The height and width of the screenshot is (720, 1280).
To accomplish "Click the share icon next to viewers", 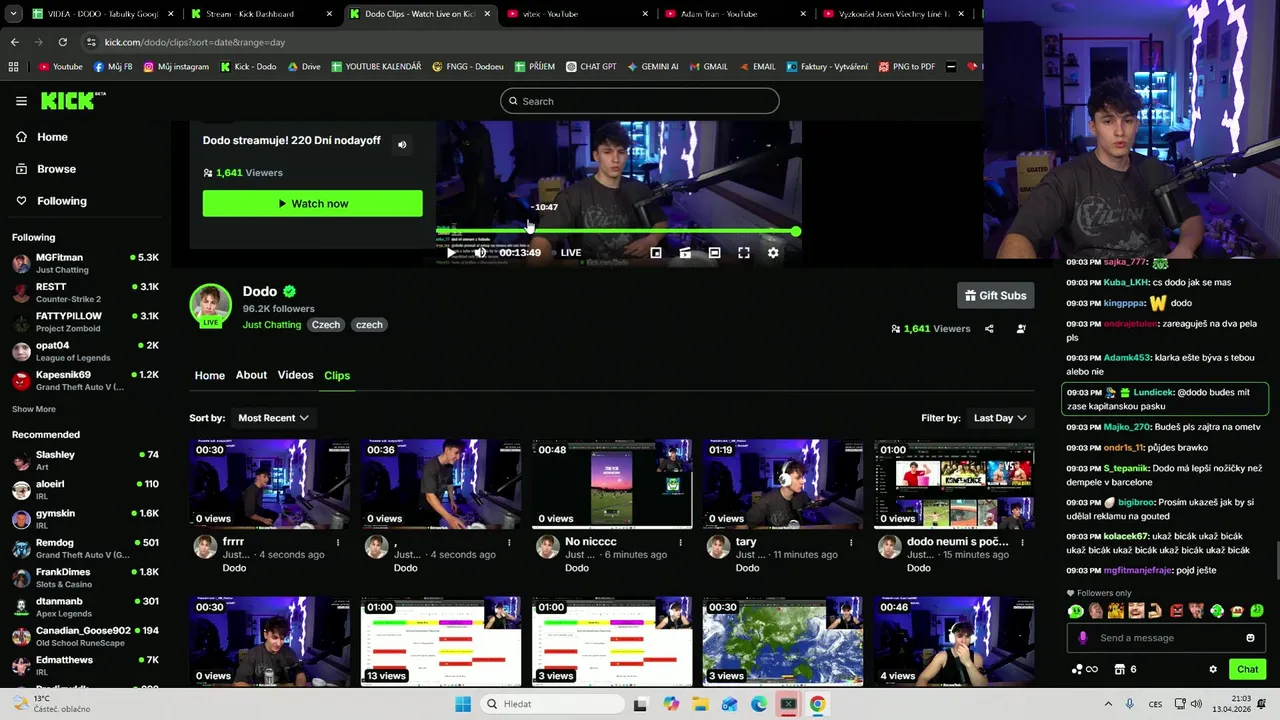I will 989,329.
